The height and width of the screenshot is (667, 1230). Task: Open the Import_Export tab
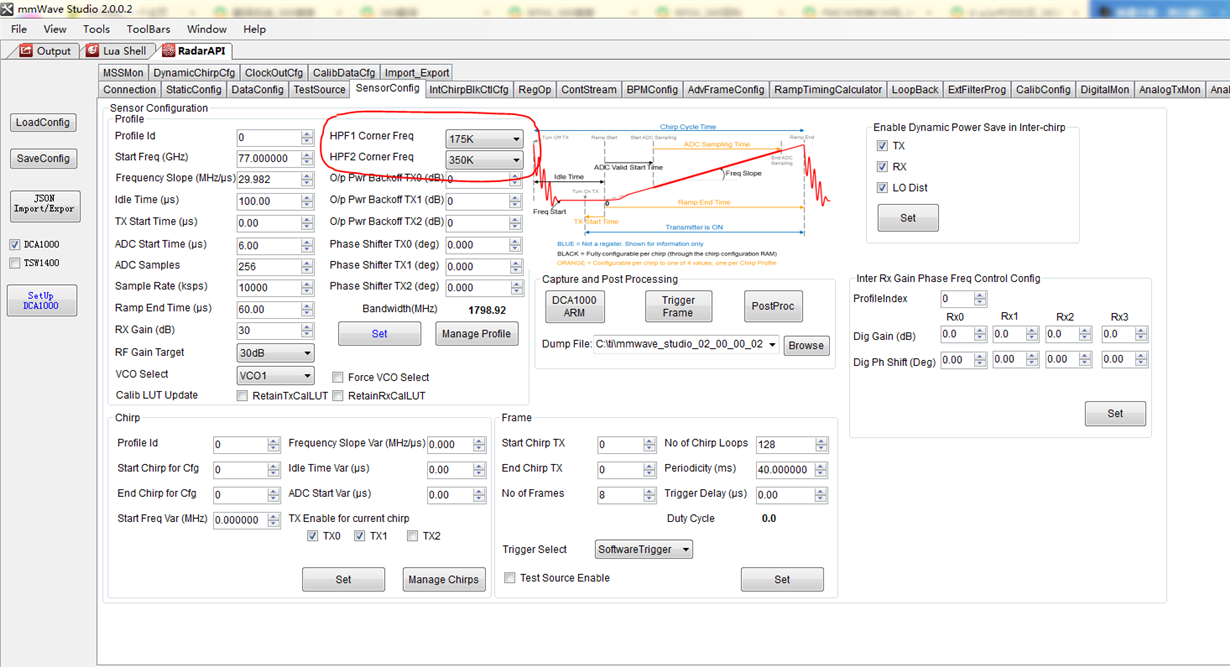(x=417, y=72)
